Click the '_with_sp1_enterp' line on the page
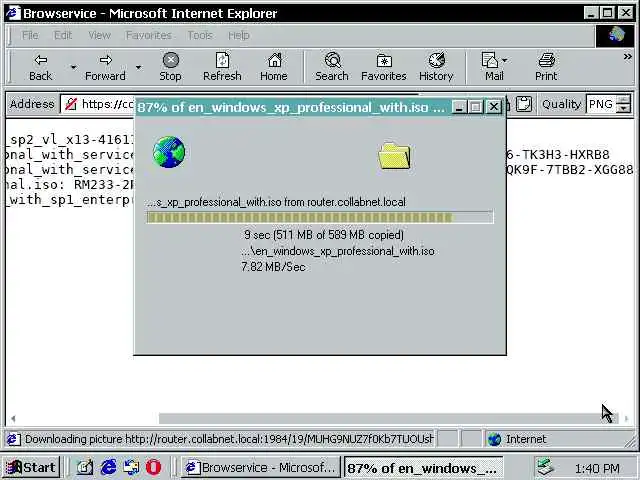This screenshot has width=640, height=480. pyautogui.click(x=69, y=199)
